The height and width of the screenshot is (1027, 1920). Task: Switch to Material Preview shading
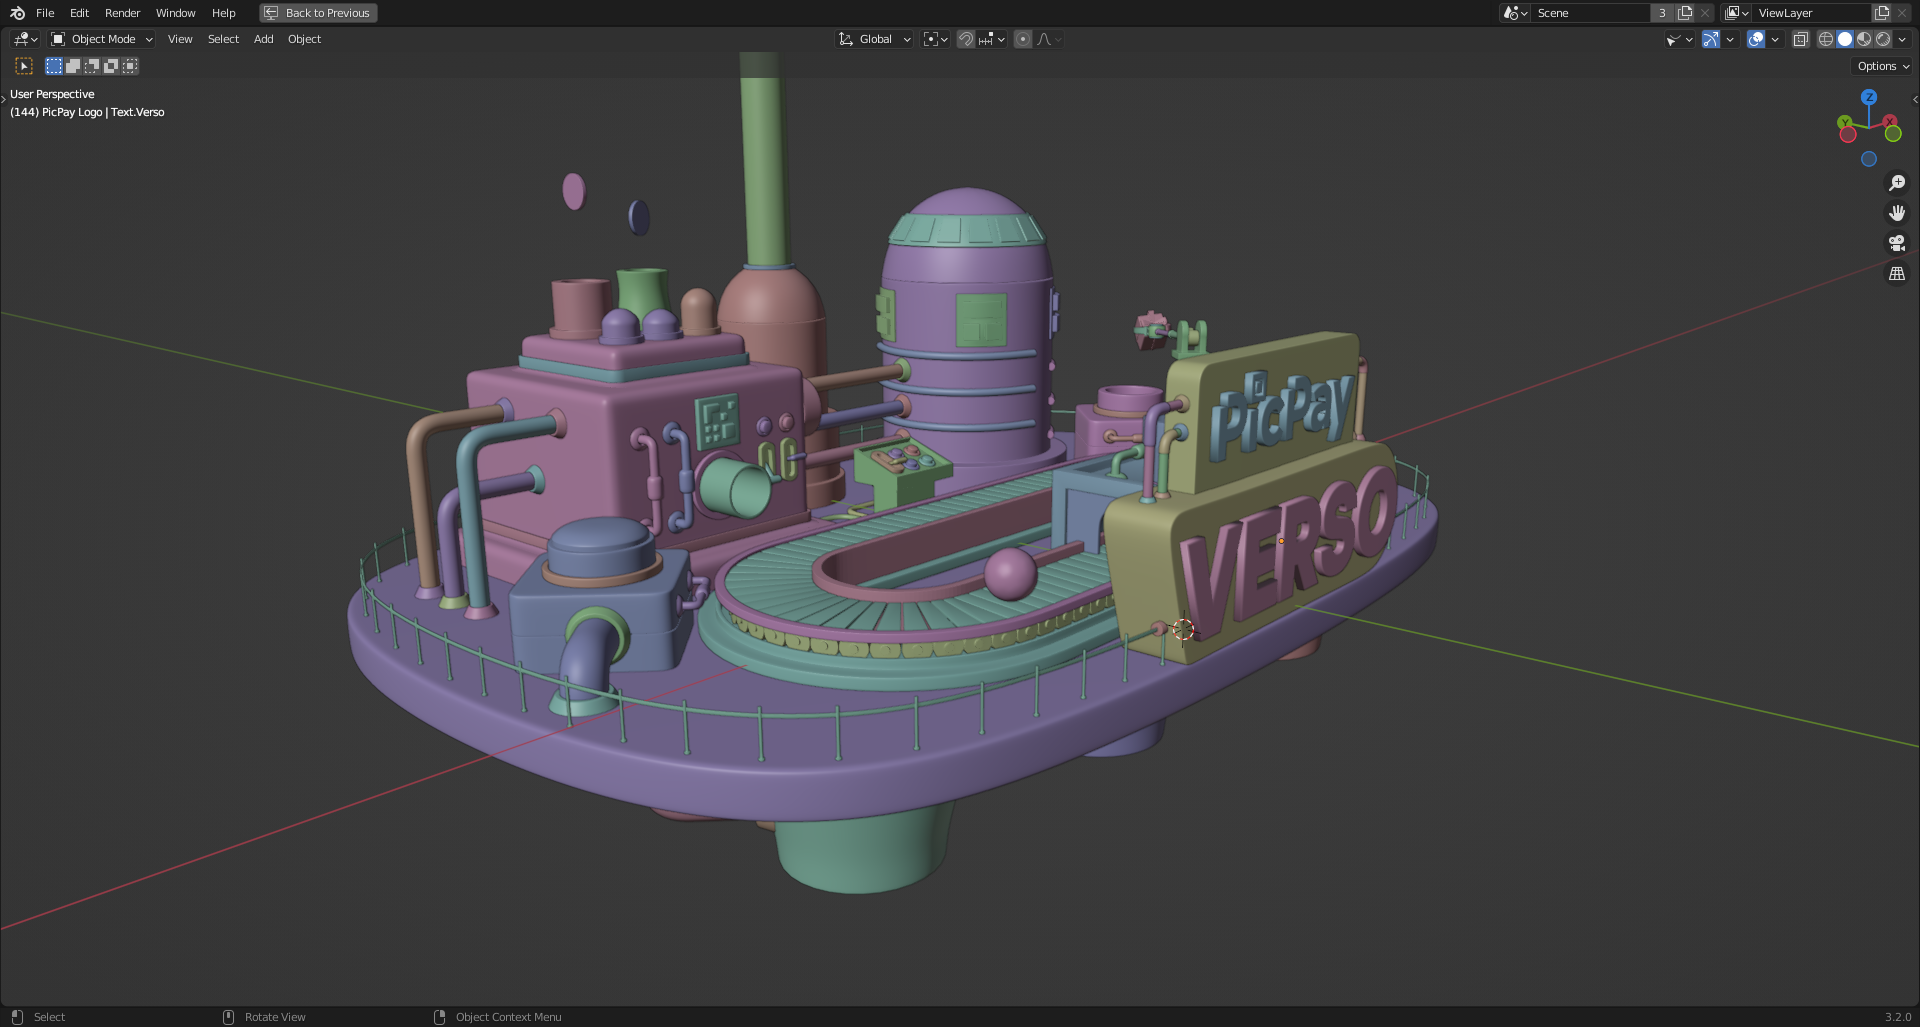[x=1864, y=39]
